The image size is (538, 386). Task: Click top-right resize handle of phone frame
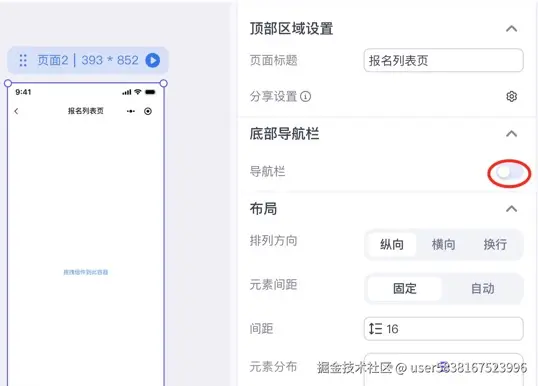click(x=164, y=83)
